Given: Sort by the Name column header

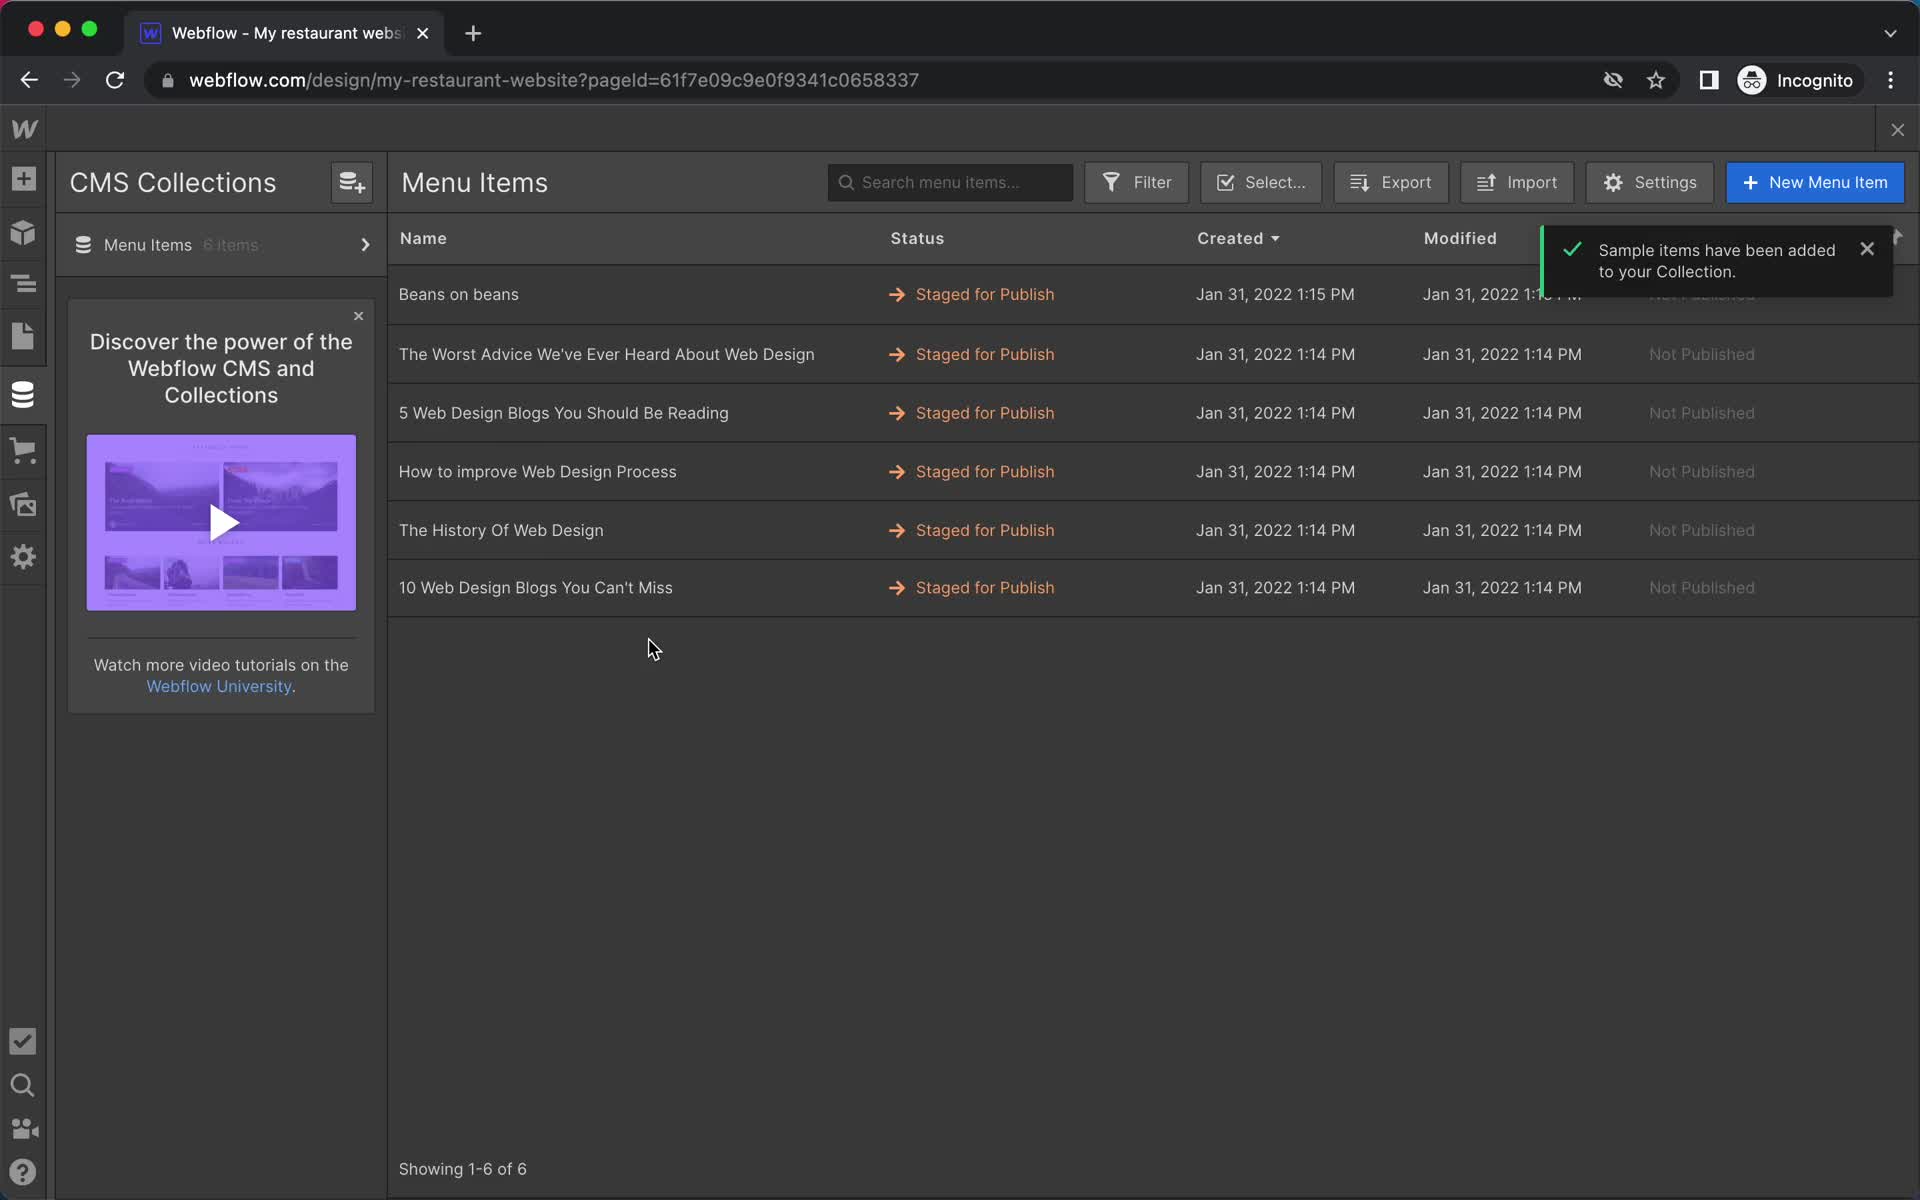Looking at the screenshot, I should coord(423,238).
